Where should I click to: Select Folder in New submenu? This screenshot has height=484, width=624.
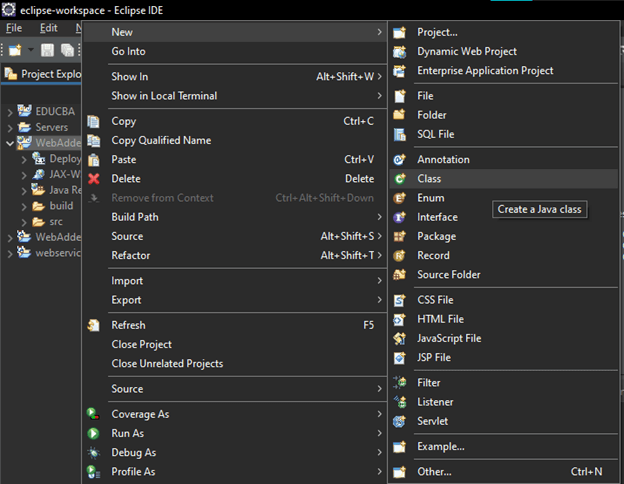point(504,115)
